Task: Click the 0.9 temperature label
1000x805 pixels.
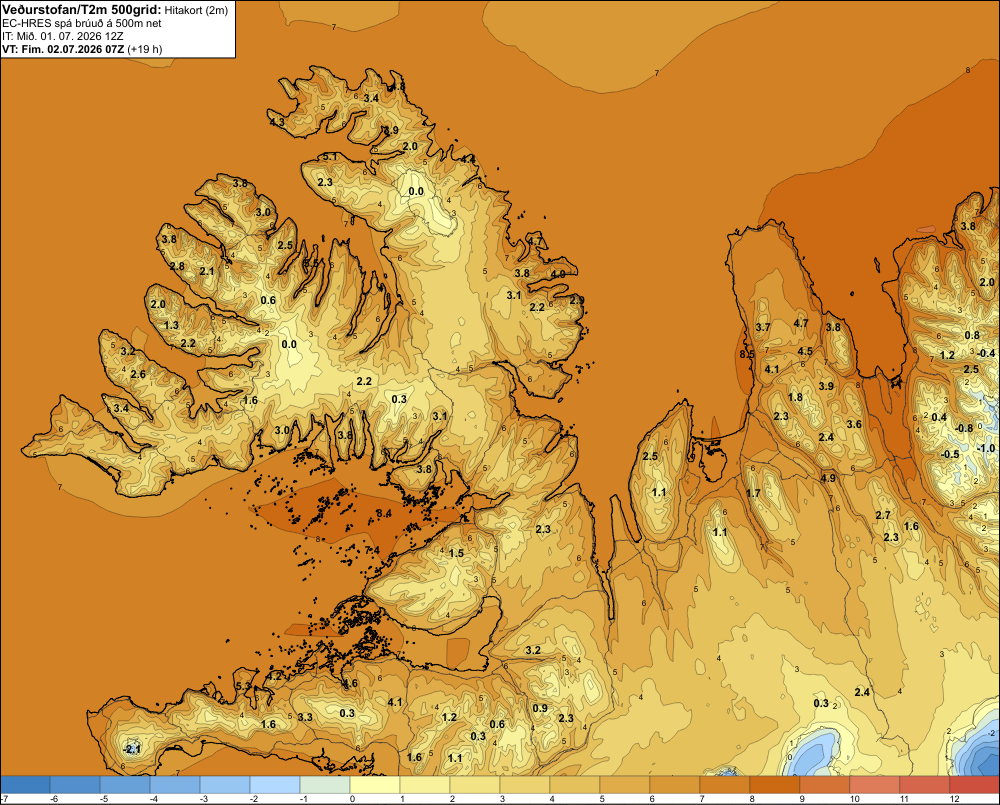Action: pos(540,708)
